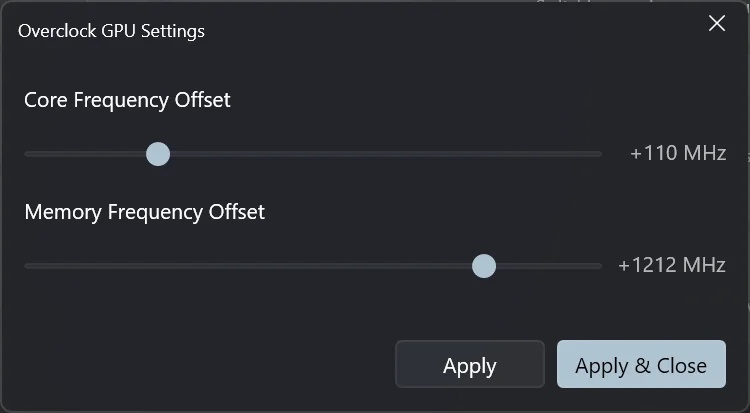Click memory slider track right of handle
This screenshot has width=750, height=413.
coord(545,266)
